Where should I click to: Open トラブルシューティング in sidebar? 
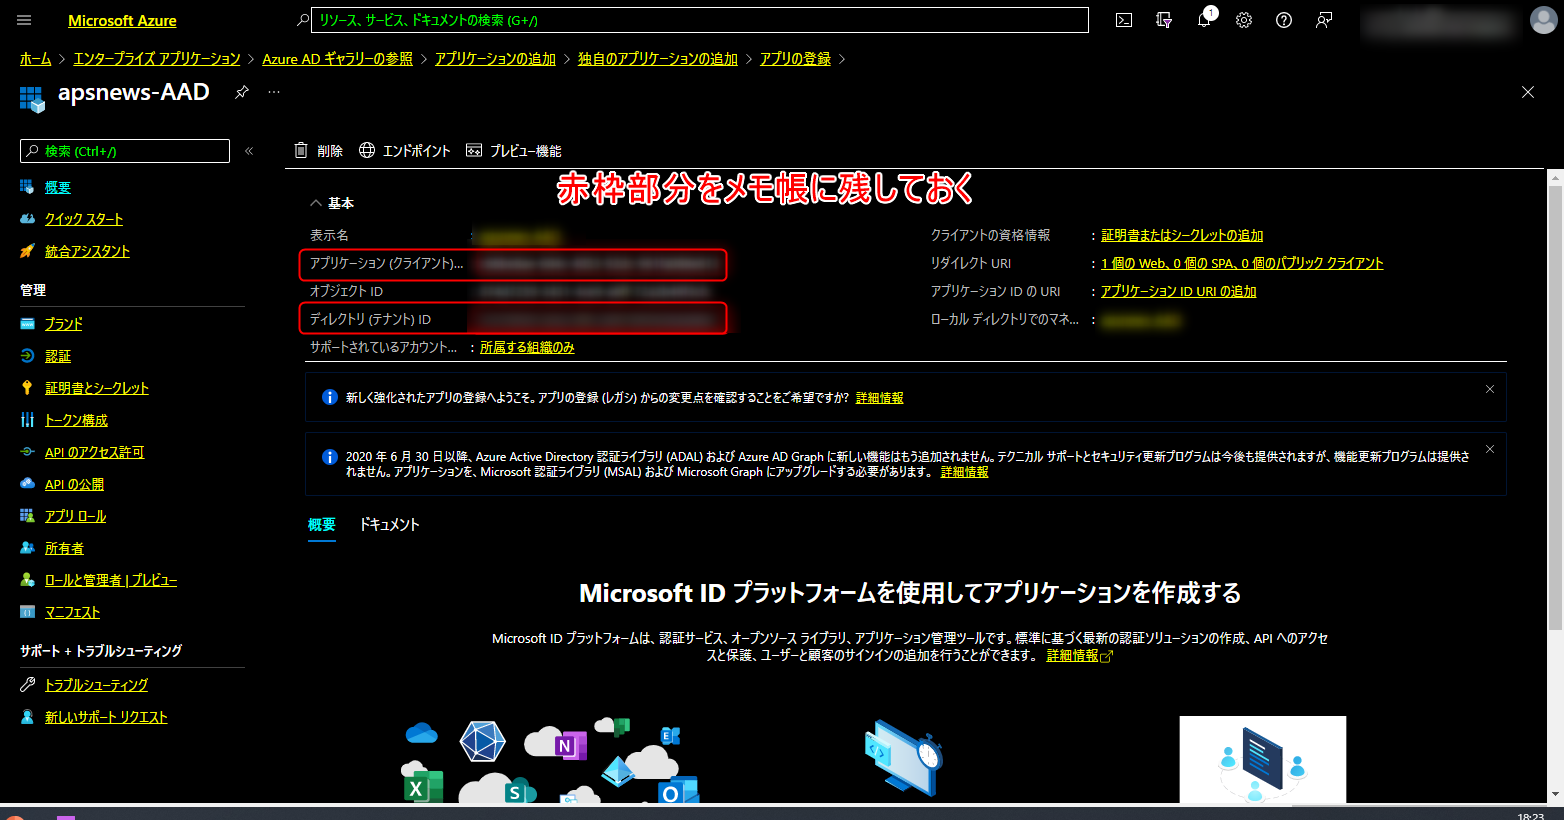[96, 685]
